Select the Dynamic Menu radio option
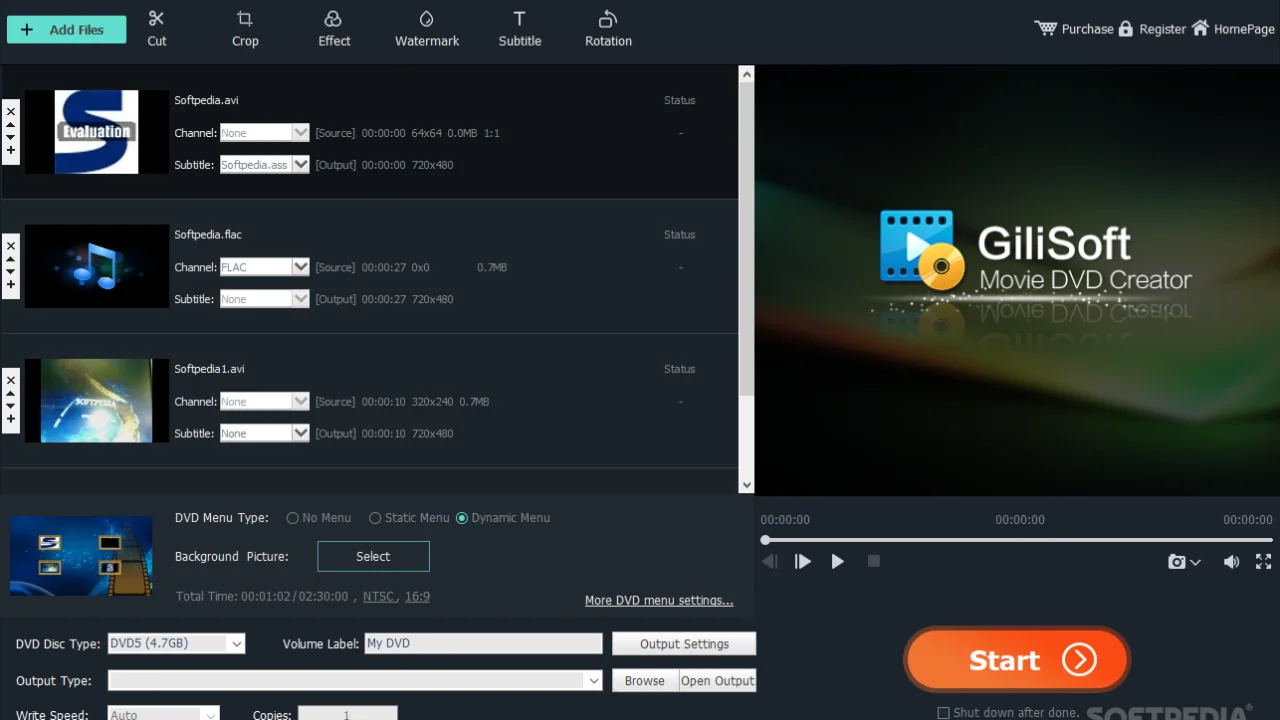Screen dimensions: 1280x720 click(462, 518)
